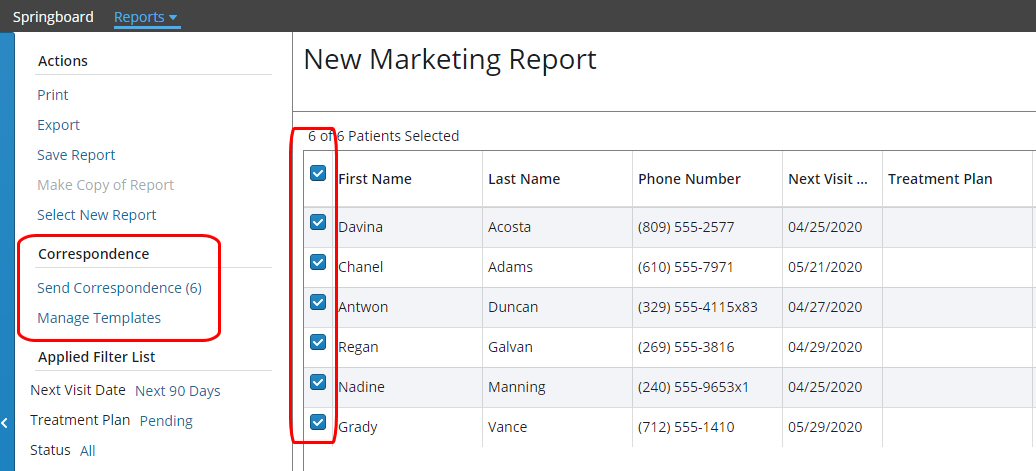
Task: Open the Reports dropdown menu
Action: (146, 17)
